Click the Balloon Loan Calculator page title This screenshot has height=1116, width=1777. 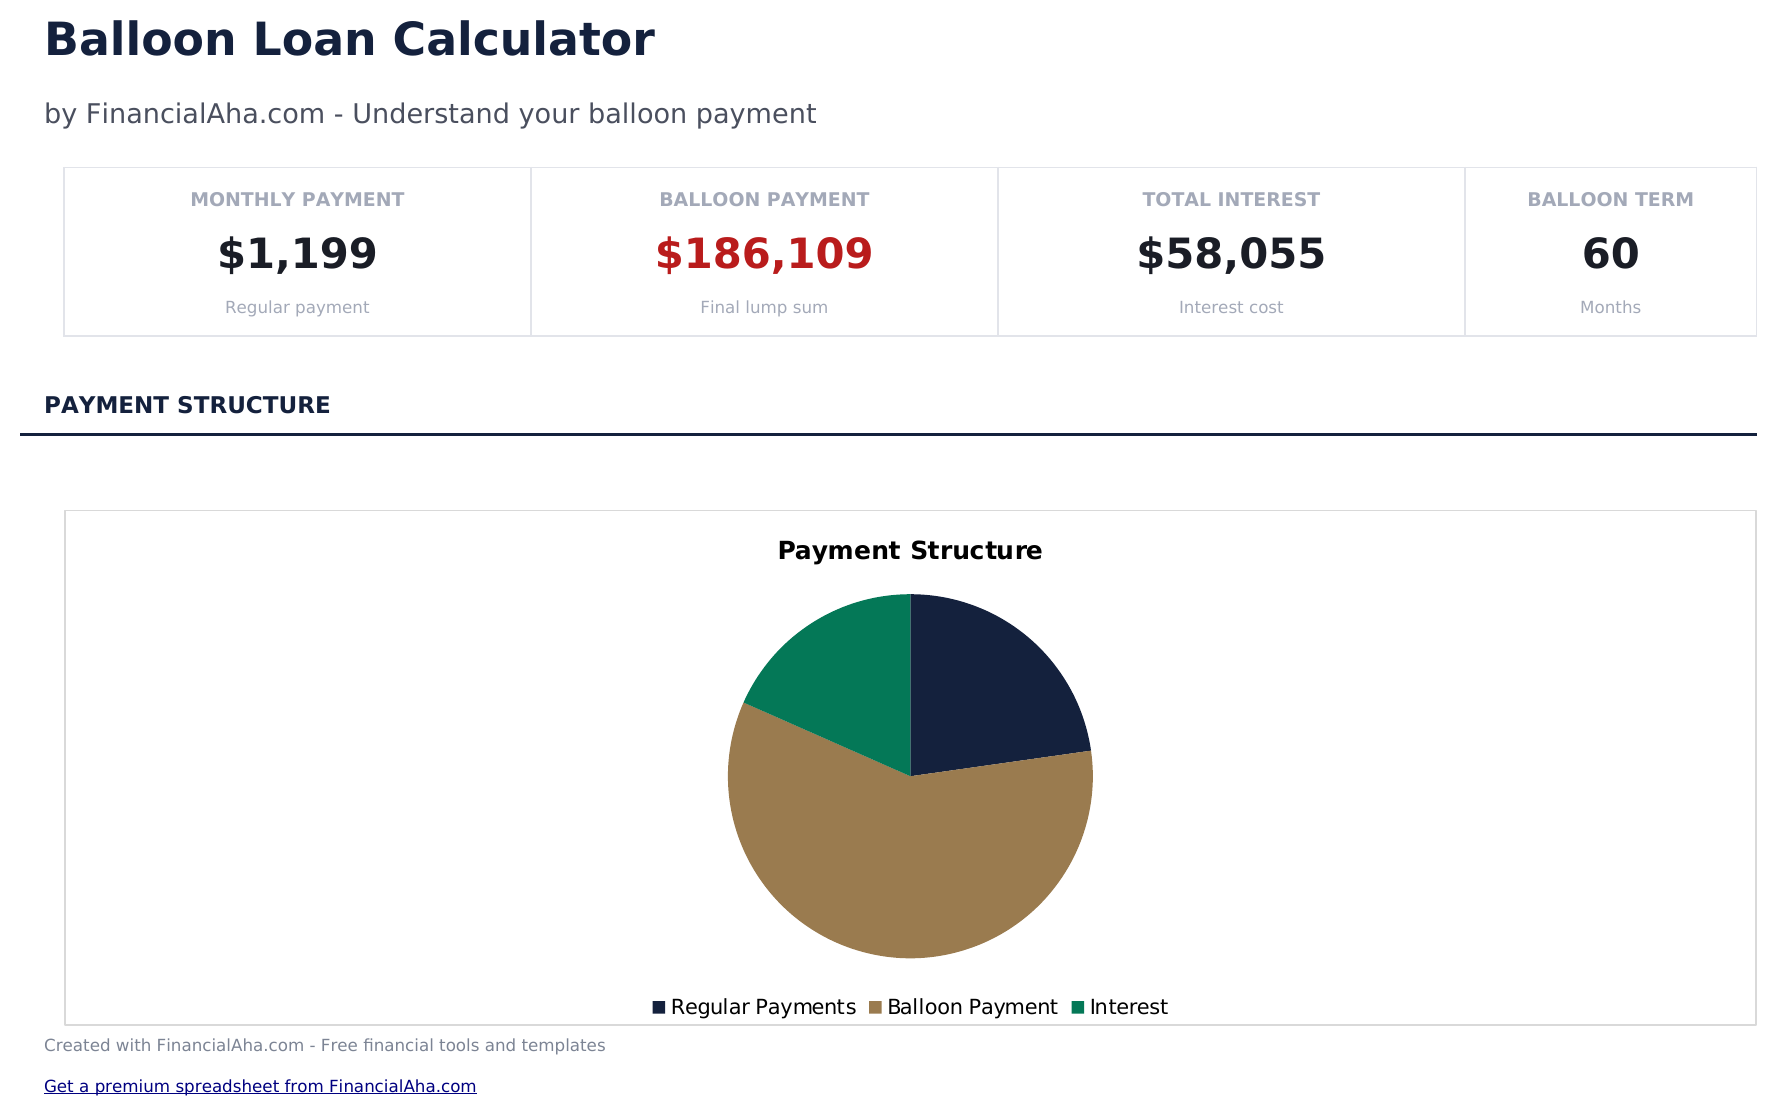click(349, 39)
